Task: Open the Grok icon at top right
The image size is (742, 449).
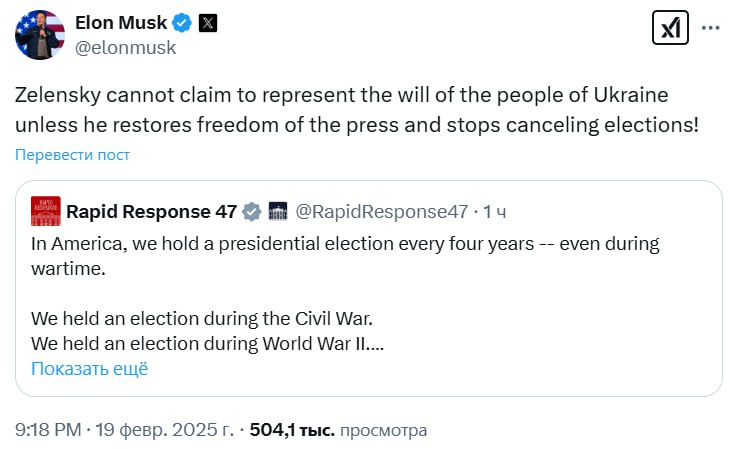Action: (x=669, y=29)
